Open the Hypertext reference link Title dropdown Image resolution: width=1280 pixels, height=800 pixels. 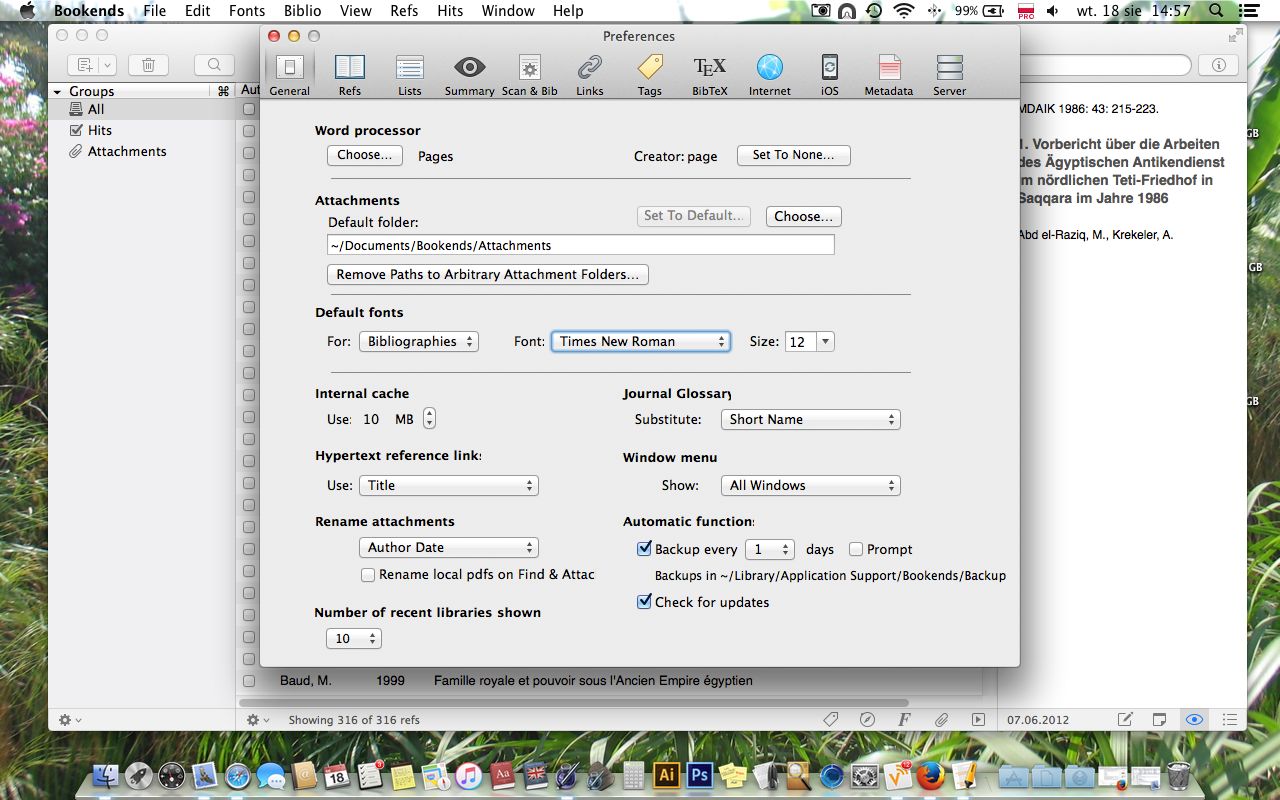pyautogui.click(x=449, y=485)
